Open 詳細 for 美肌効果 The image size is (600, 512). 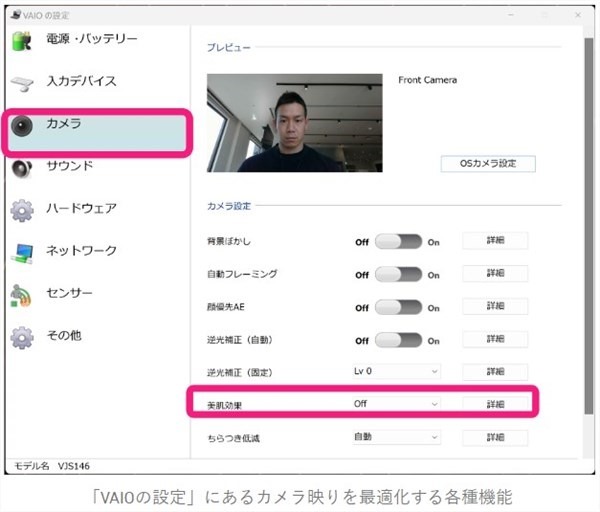coord(495,404)
